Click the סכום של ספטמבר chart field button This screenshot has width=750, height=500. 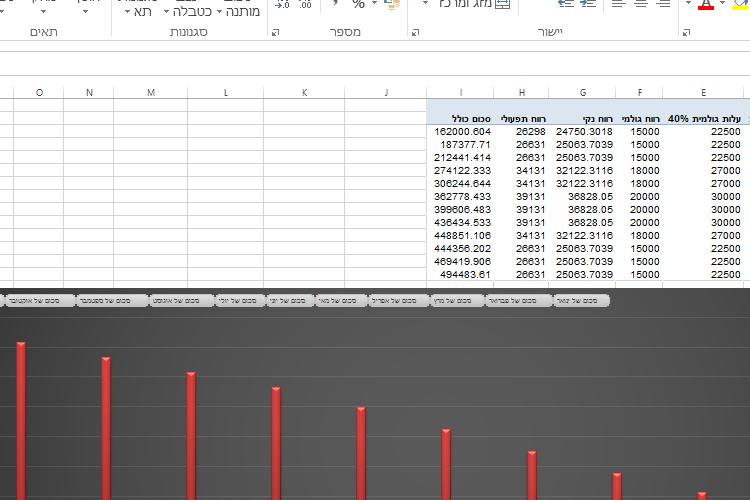tap(111, 300)
